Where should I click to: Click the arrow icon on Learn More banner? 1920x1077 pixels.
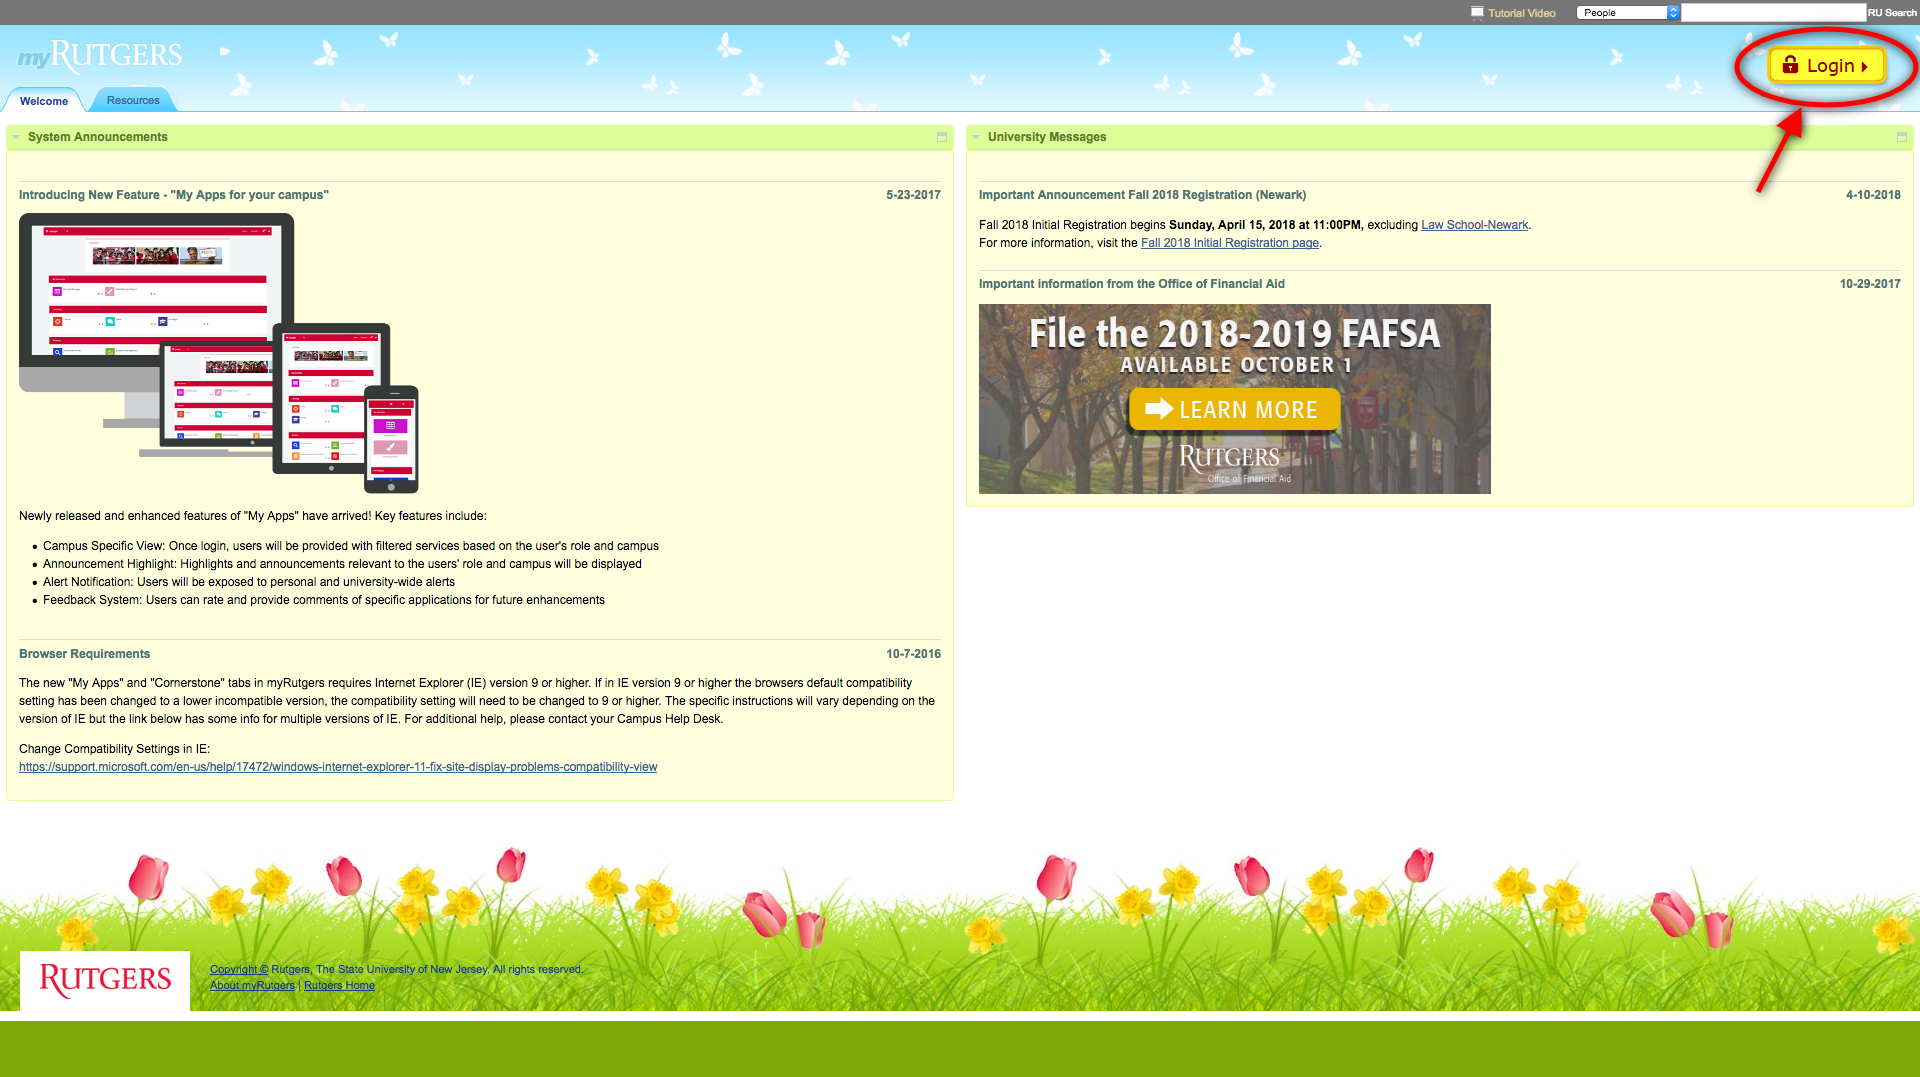click(x=1158, y=409)
